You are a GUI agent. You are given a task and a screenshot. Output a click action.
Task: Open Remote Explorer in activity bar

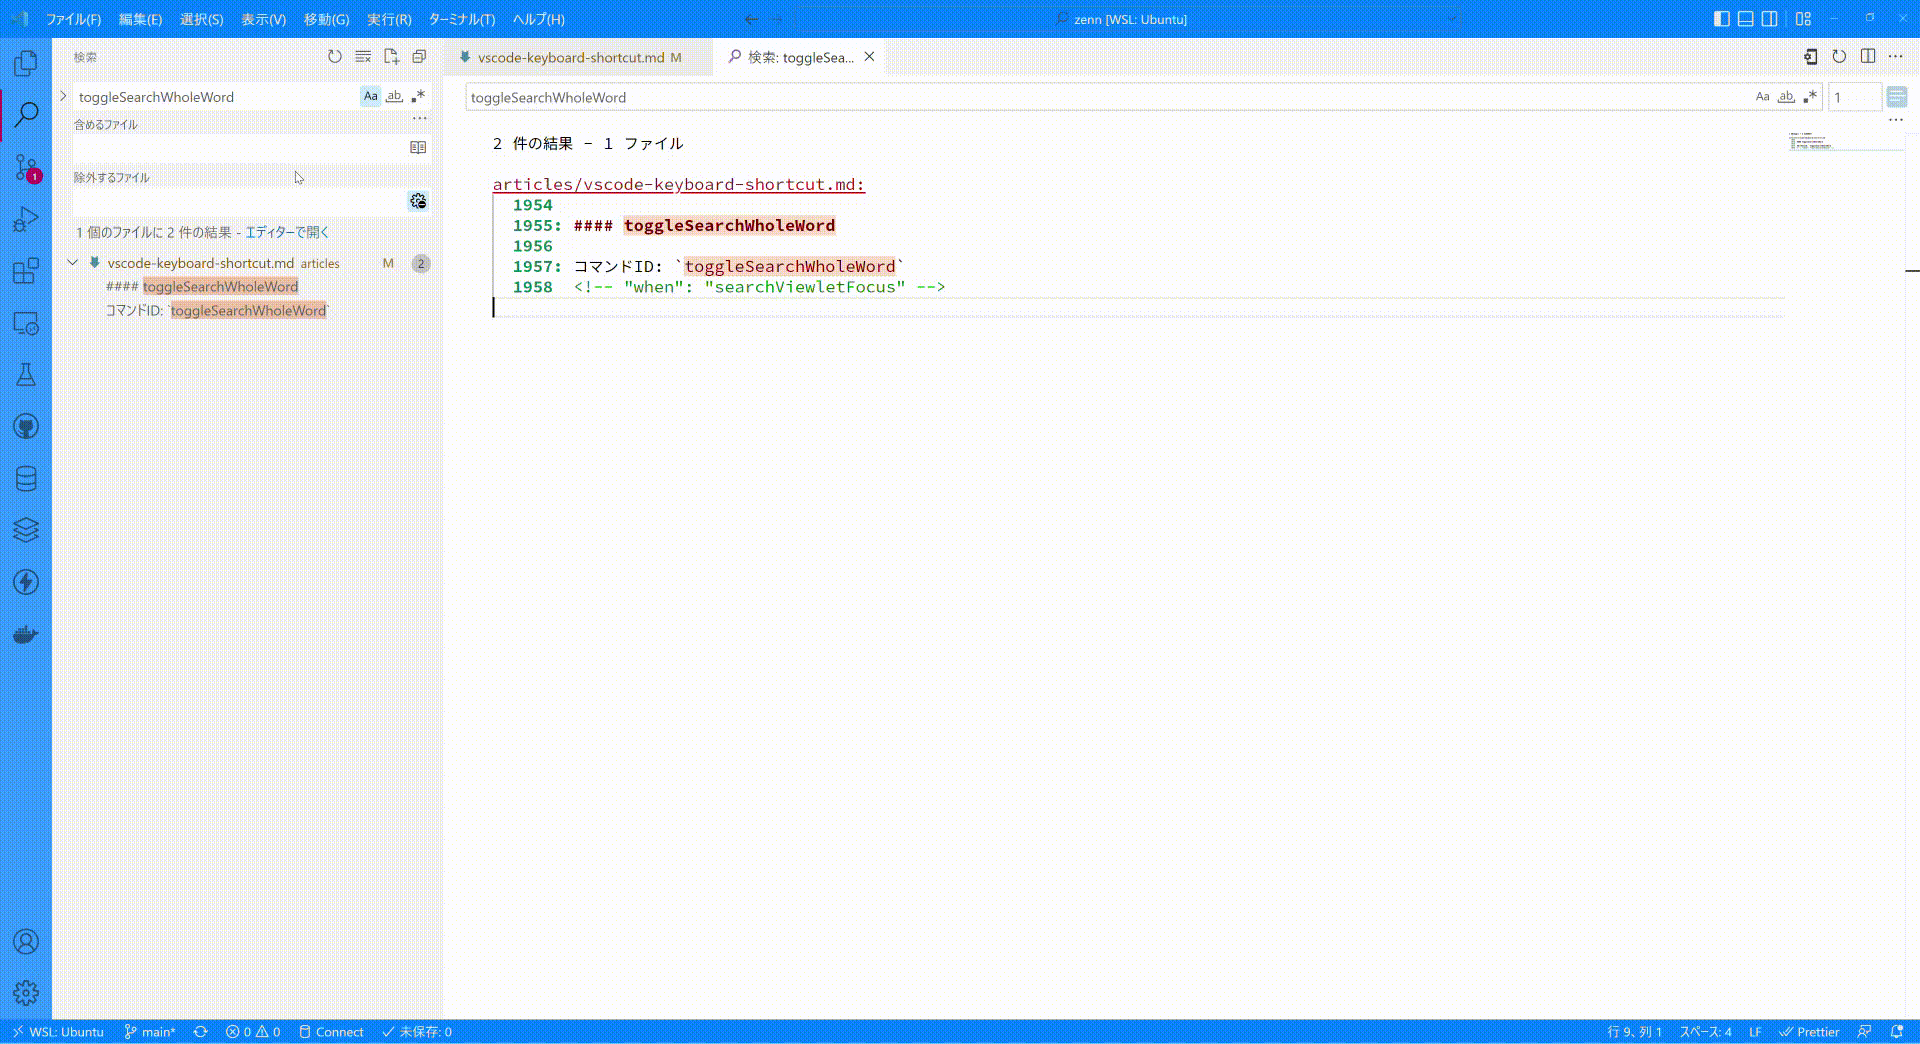pos(26,323)
